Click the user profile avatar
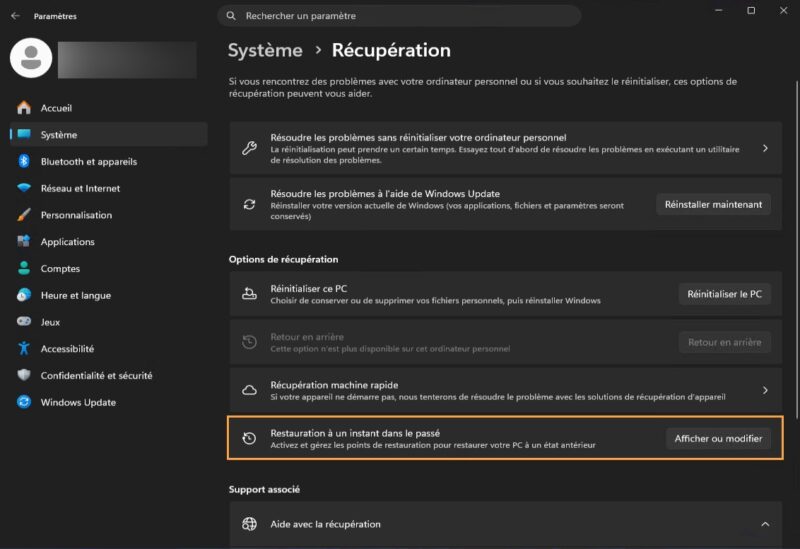Screen dimensions: 800x549 tap(31, 58)
